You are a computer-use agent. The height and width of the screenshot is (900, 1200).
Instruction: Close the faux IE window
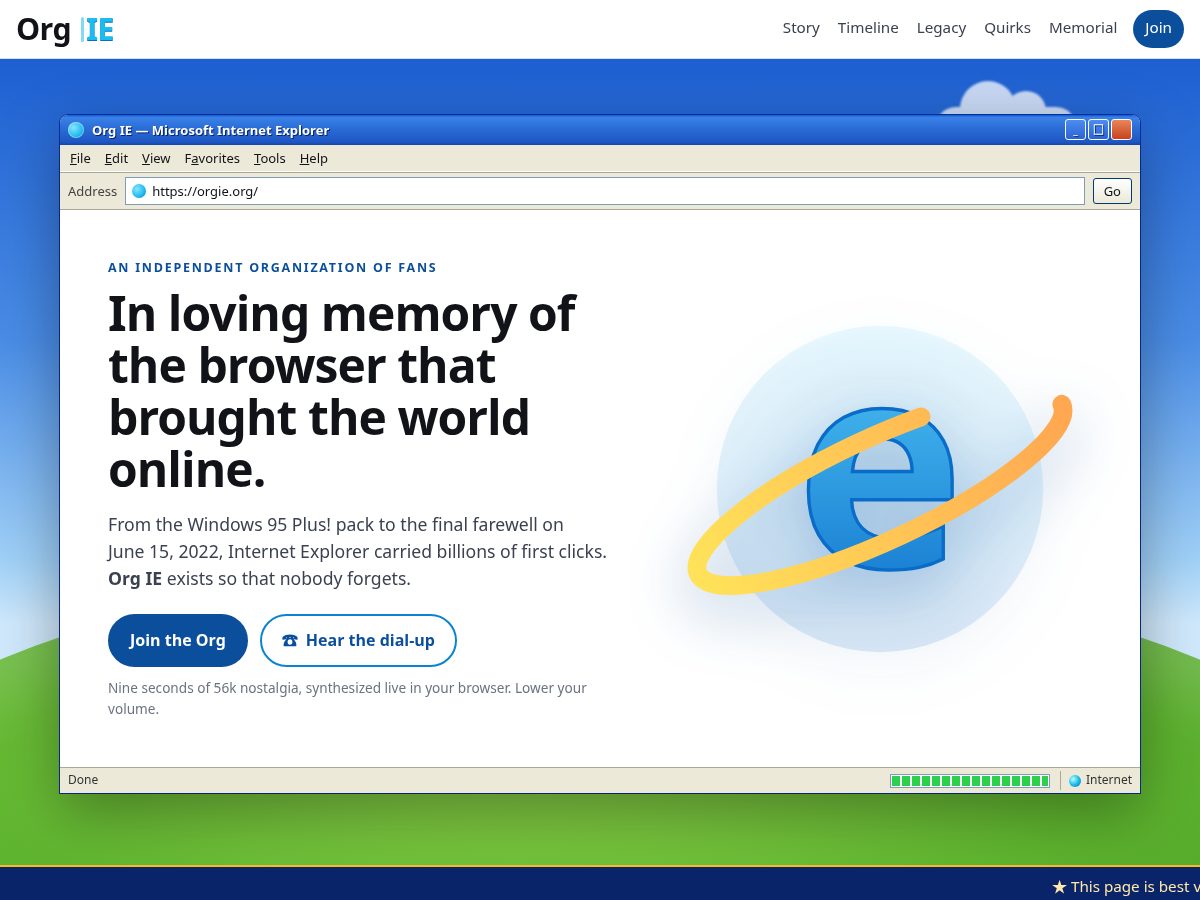point(1121,130)
